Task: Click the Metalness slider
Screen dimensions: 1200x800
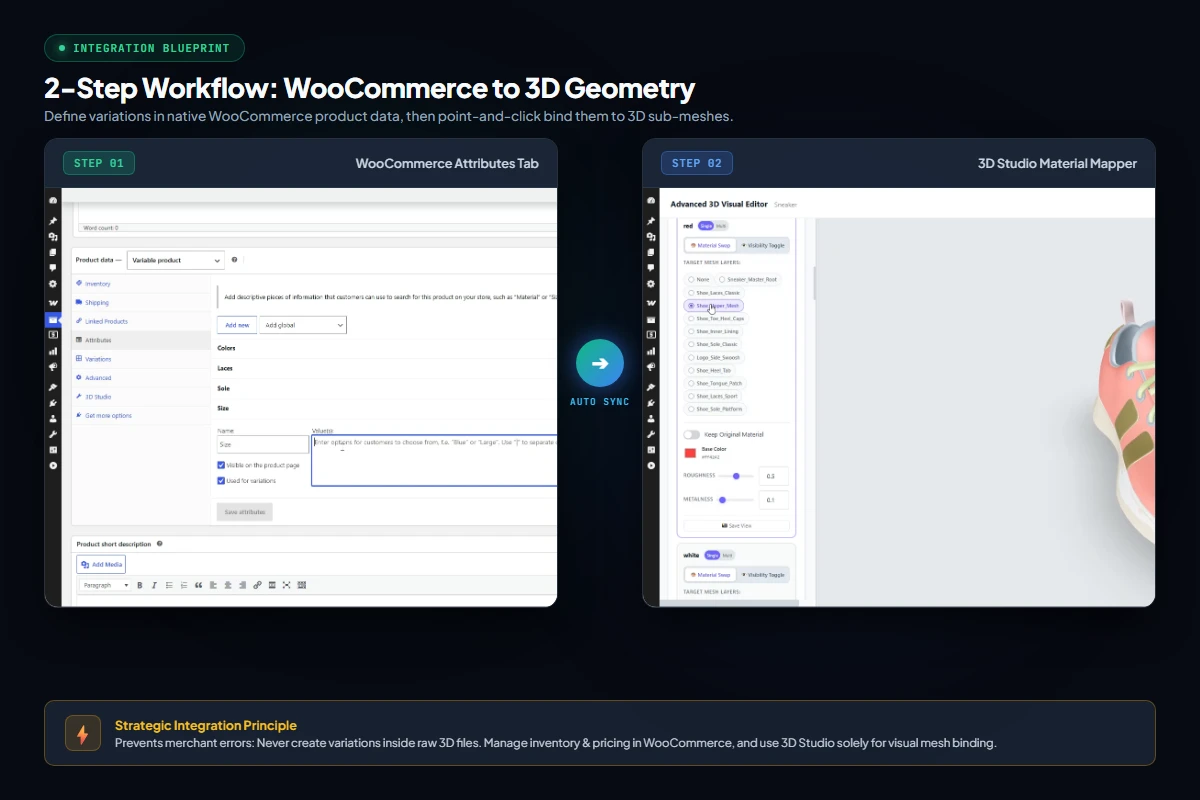Action: click(736, 500)
